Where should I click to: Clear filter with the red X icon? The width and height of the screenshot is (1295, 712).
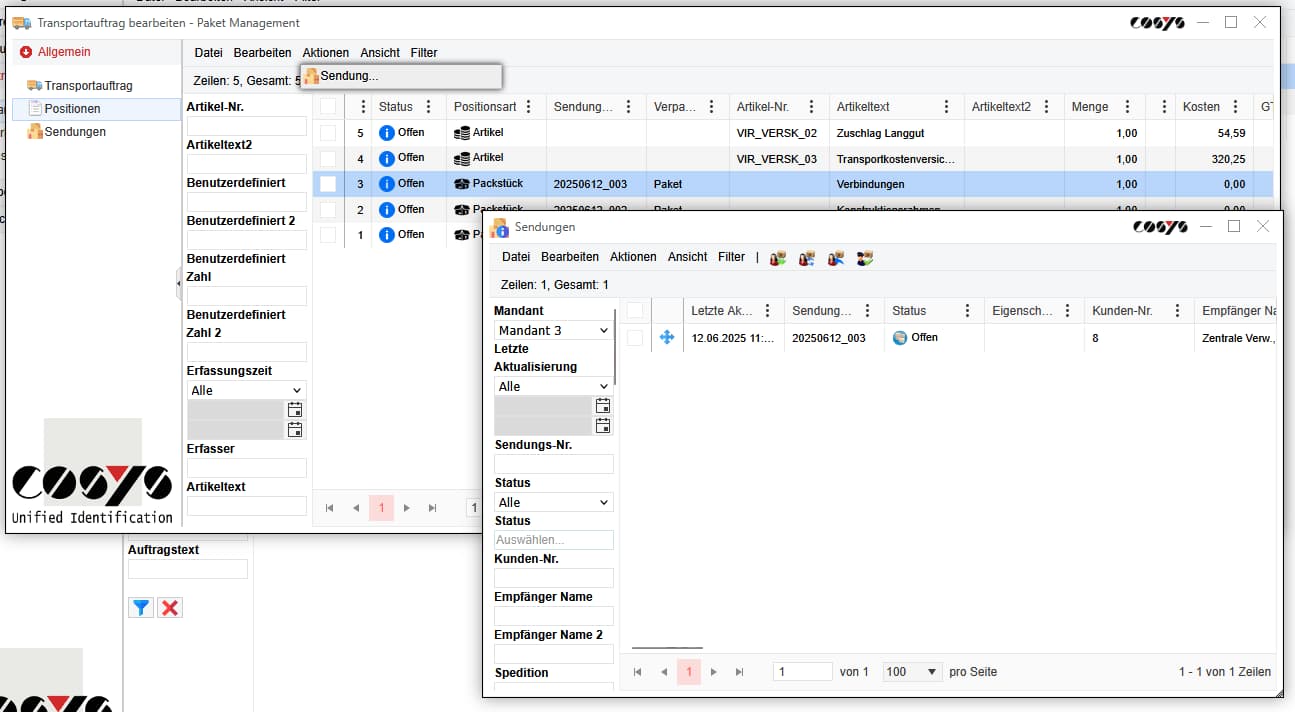pos(170,607)
